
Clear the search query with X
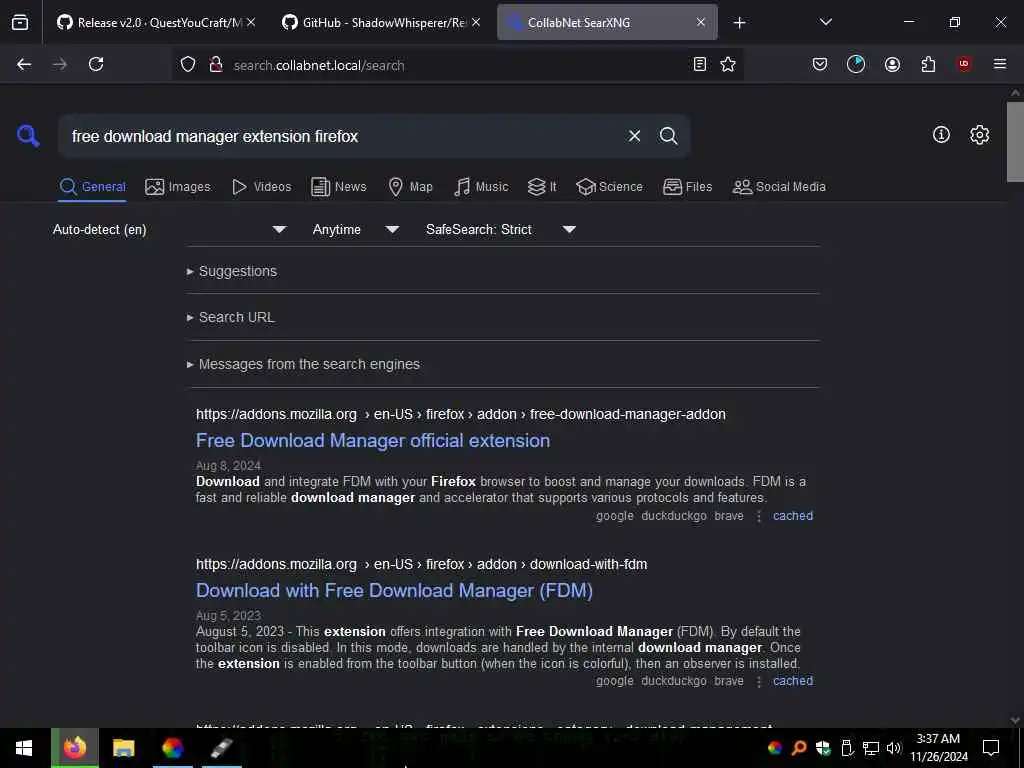(x=634, y=136)
